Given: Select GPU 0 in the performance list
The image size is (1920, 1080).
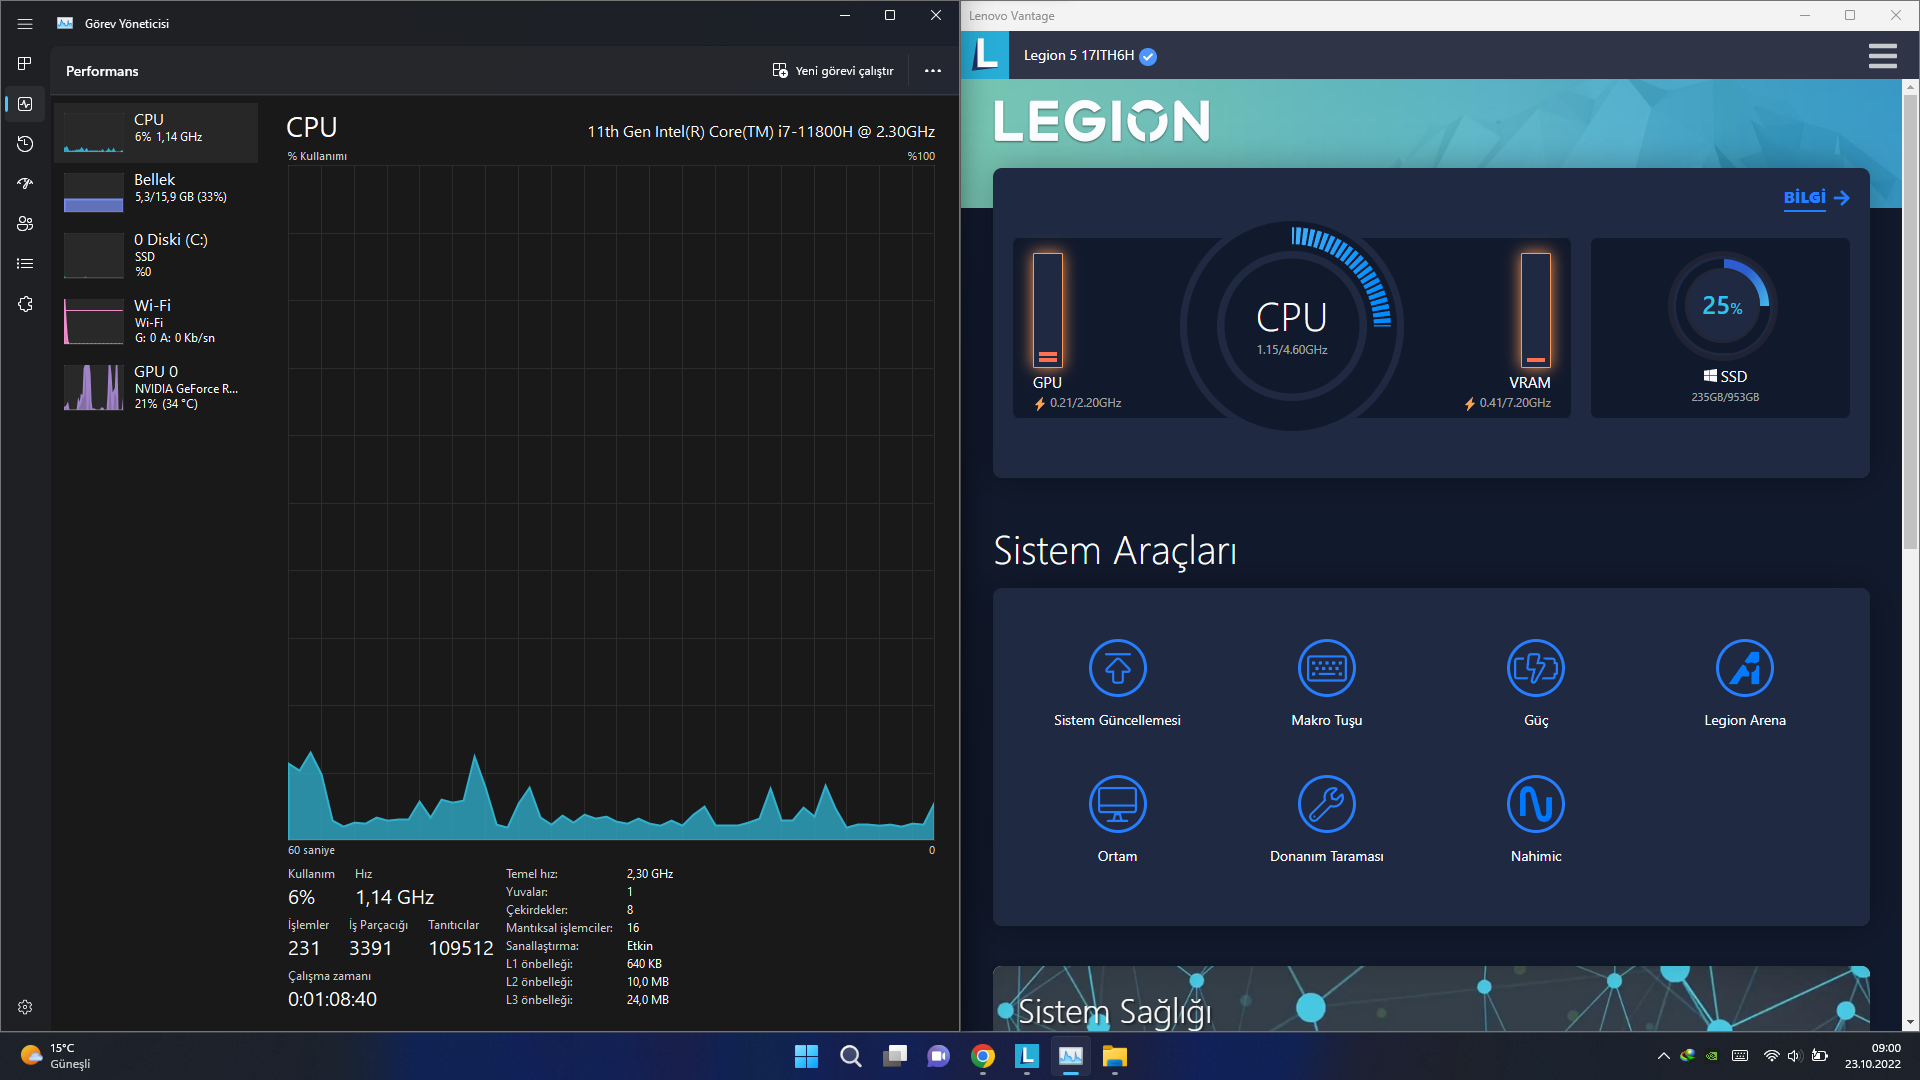Looking at the screenshot, I should tap(156, 387).
